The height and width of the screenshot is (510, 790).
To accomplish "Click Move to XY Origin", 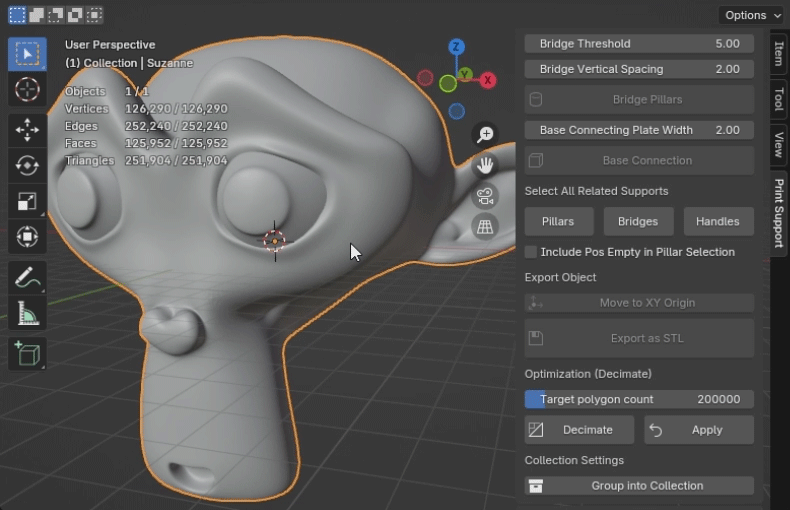I will click(x=639, y=303).
